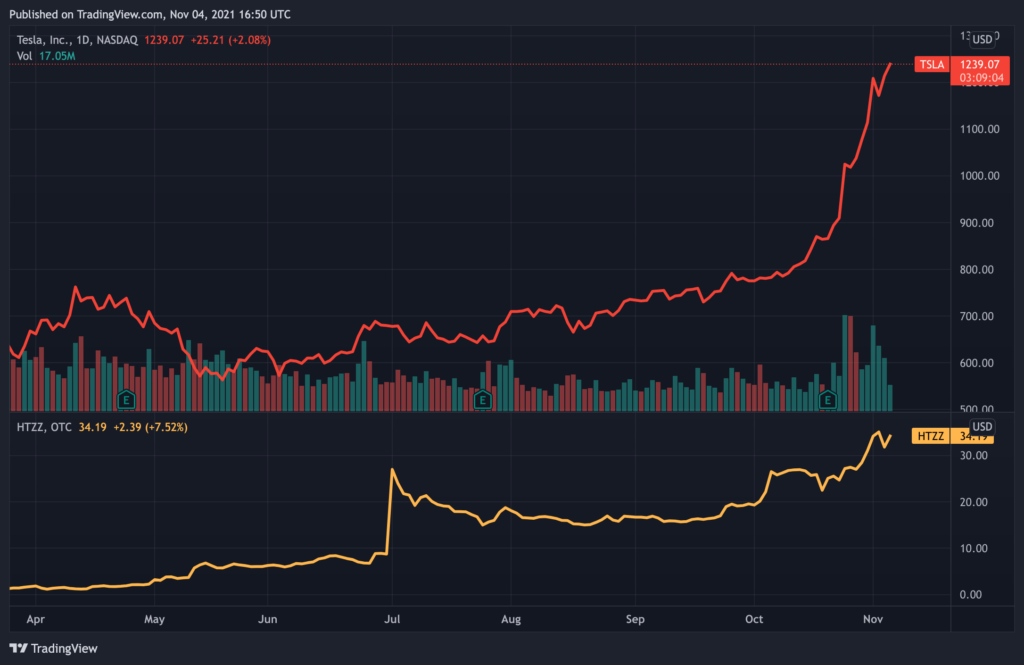Click the 10.00 axis label on the HTZZ pane
Viewport: 1024px width, 665px height.
tap(973, 548)
